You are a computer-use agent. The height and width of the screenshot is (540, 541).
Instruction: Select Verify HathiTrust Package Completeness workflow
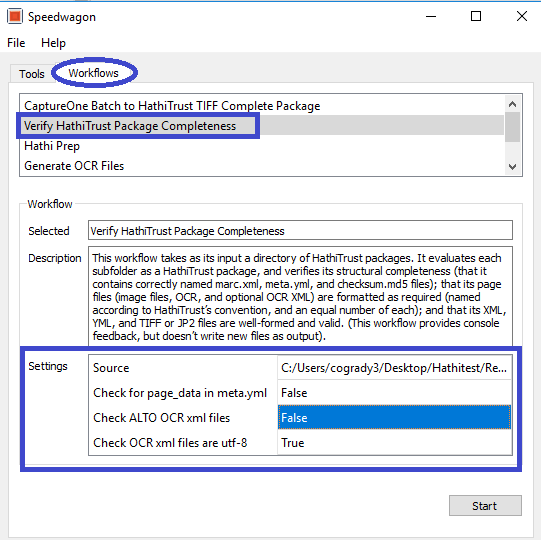262,126
